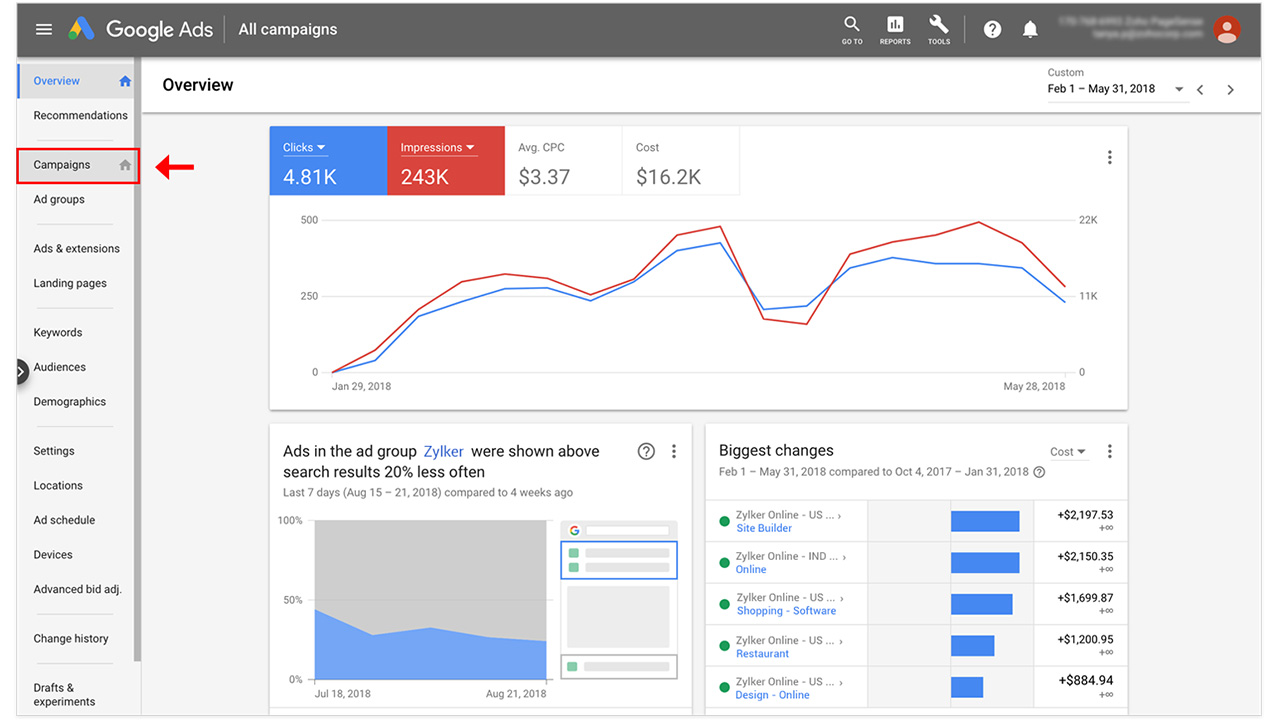The width and height of the screenshot is (1280, 720).
Task: Go to Keywords in the sidebar
Action: (58, 333)
